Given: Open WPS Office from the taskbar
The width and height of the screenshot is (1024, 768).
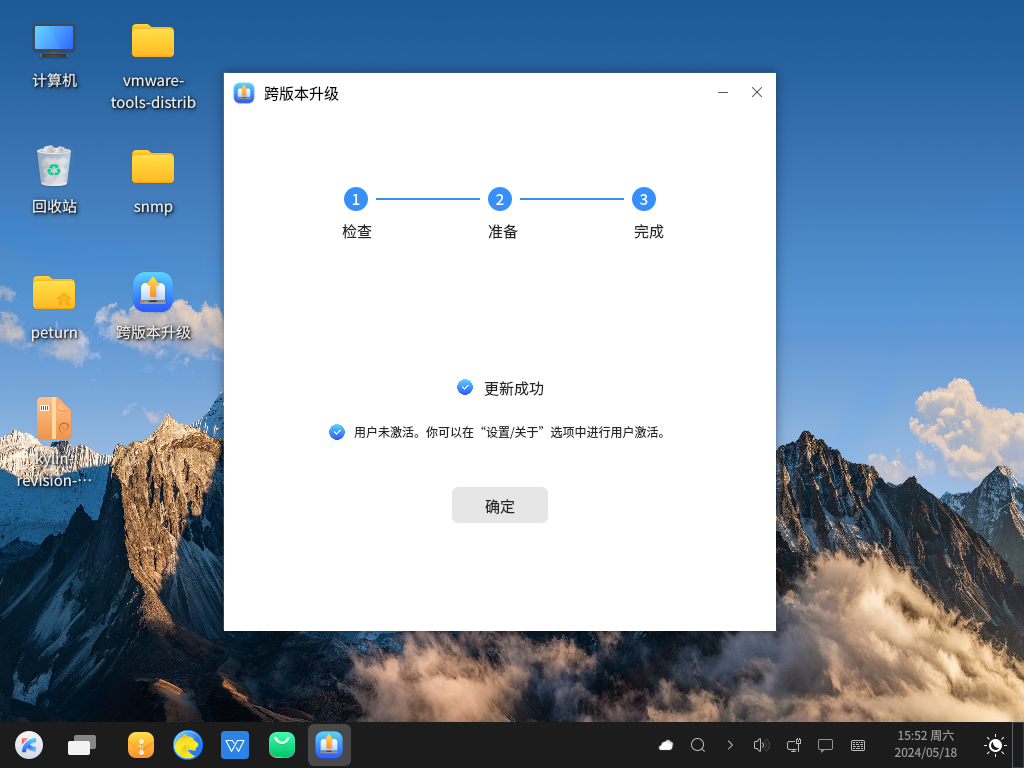Looking at the screenshot, I should point(235,744).
